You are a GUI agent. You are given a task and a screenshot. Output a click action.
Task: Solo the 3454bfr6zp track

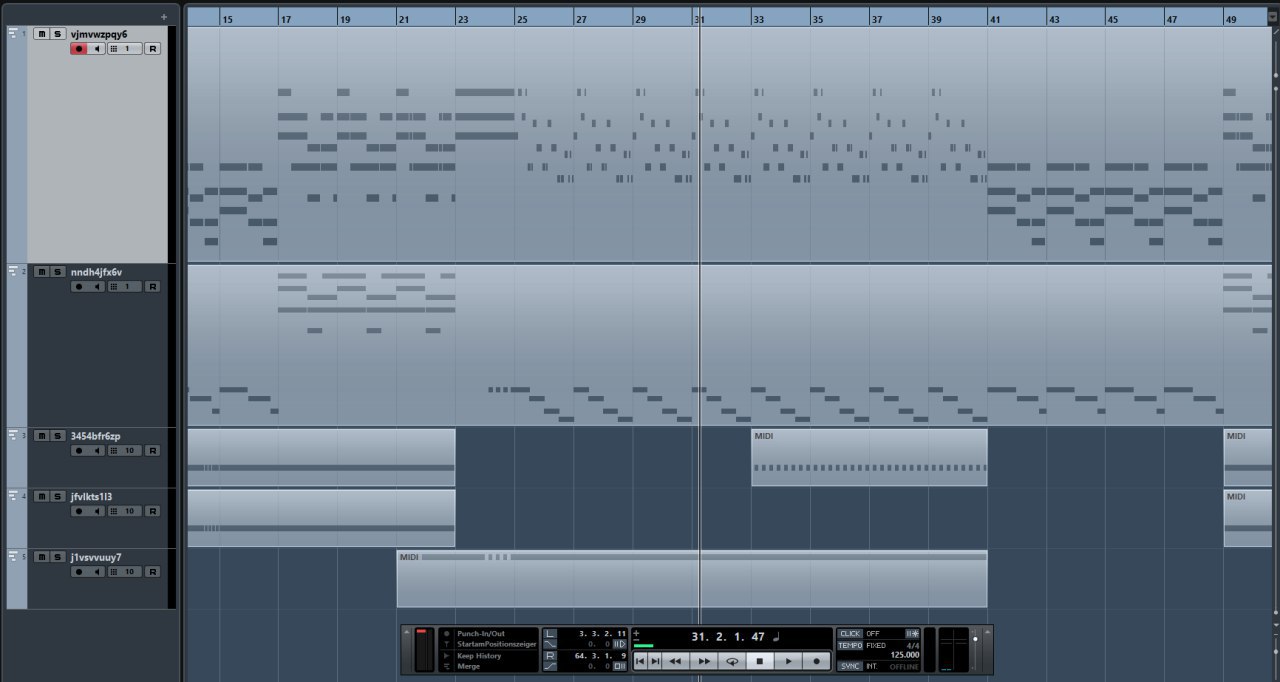[57, 436]
